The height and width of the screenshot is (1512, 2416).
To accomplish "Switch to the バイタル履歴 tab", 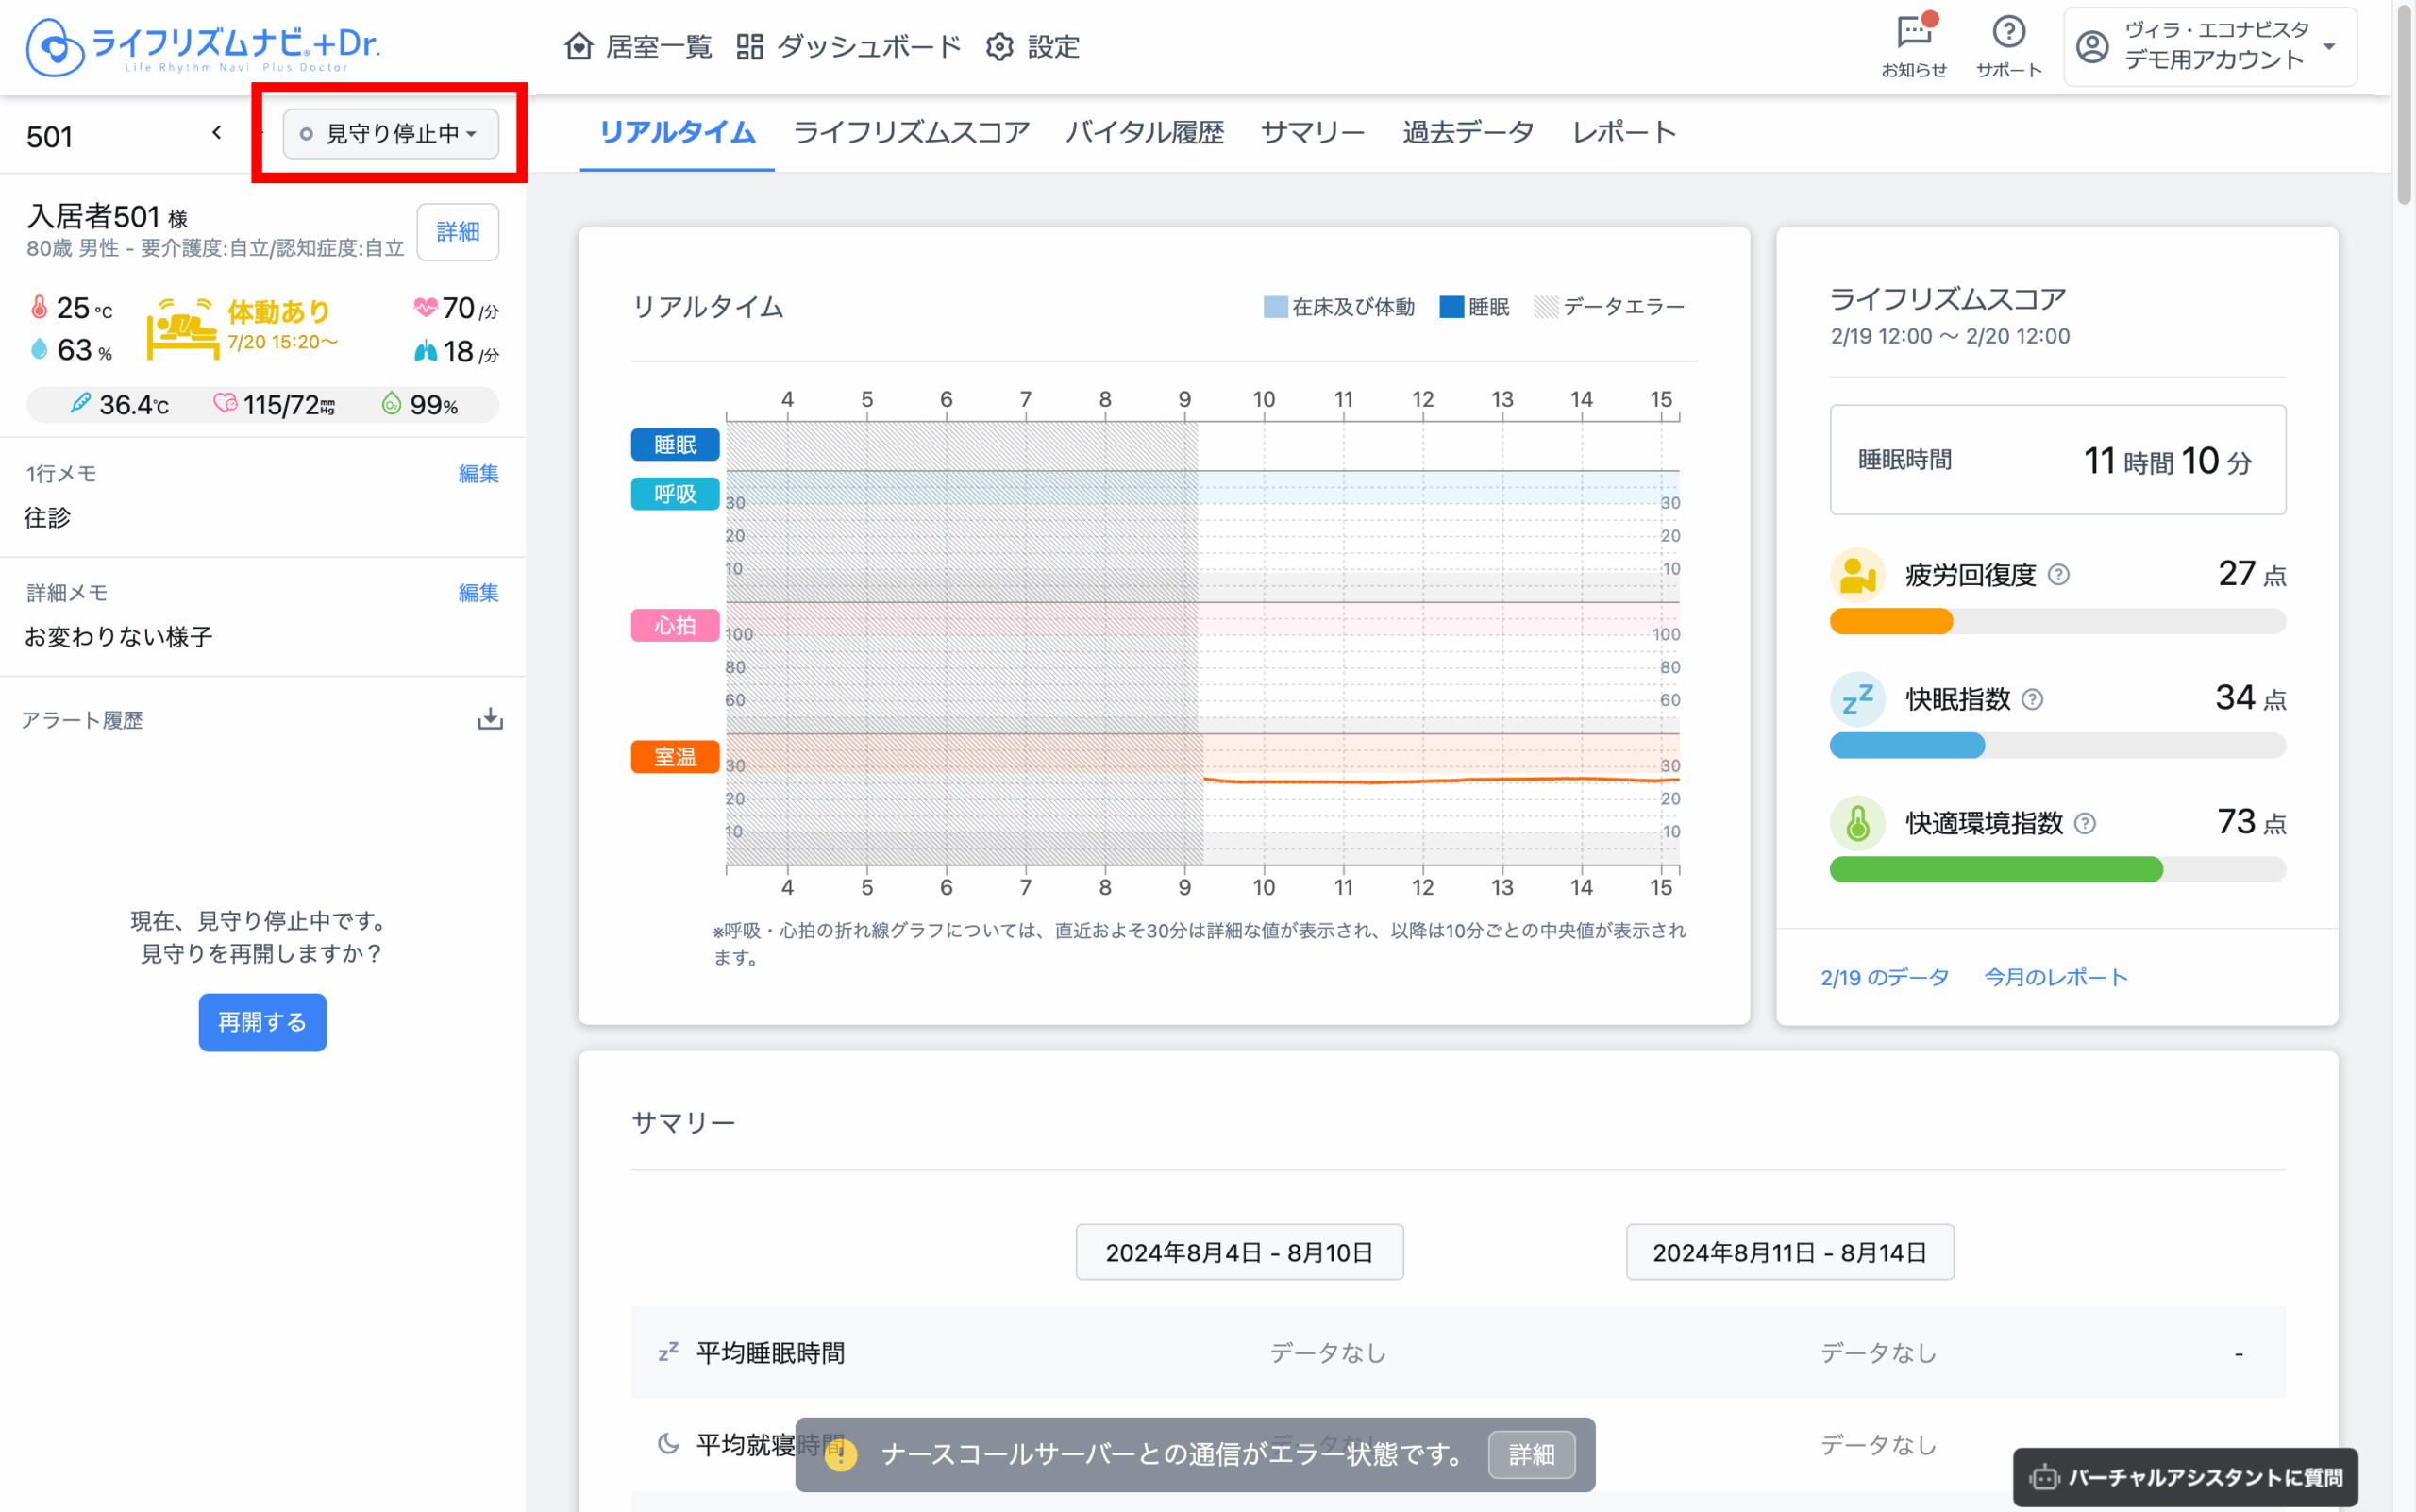I will [x=1144, y=132].
